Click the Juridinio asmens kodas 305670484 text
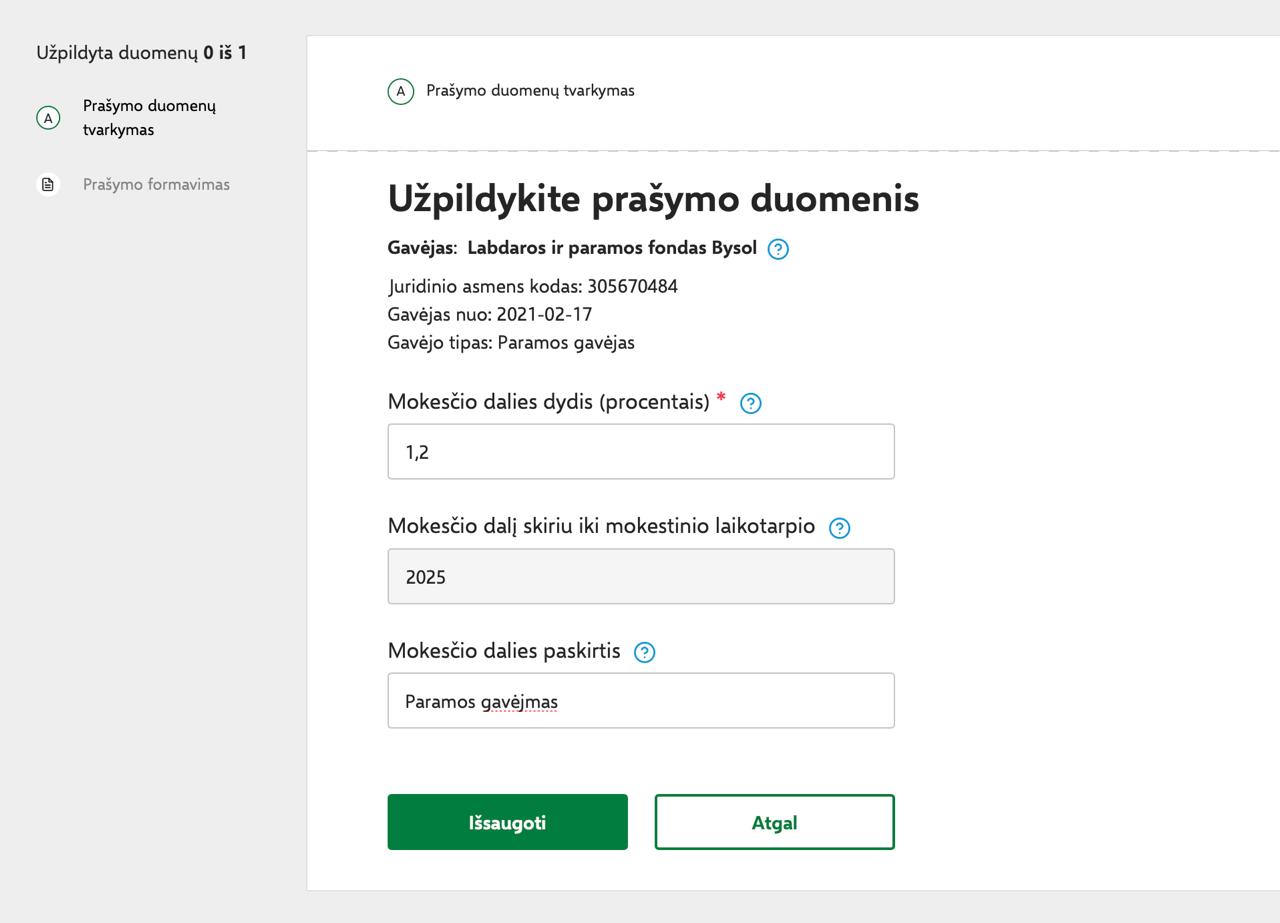The width and height of the screenshot is (1280, 923). pos(532,287)
